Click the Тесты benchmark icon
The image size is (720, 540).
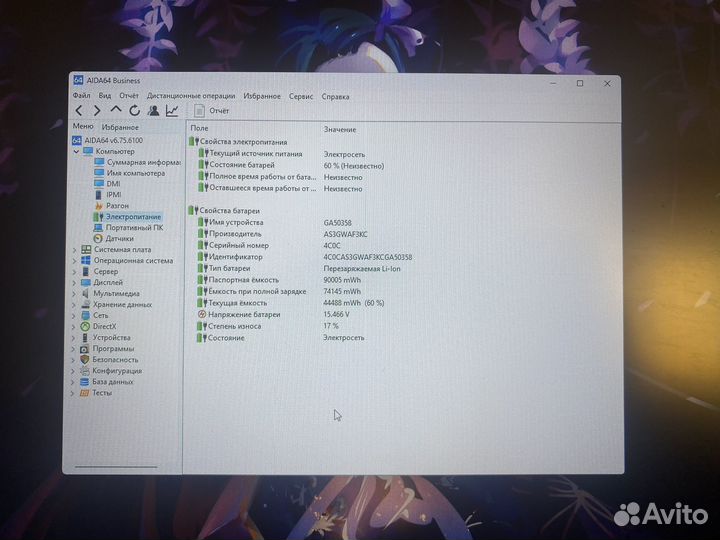tap(84, 393)
